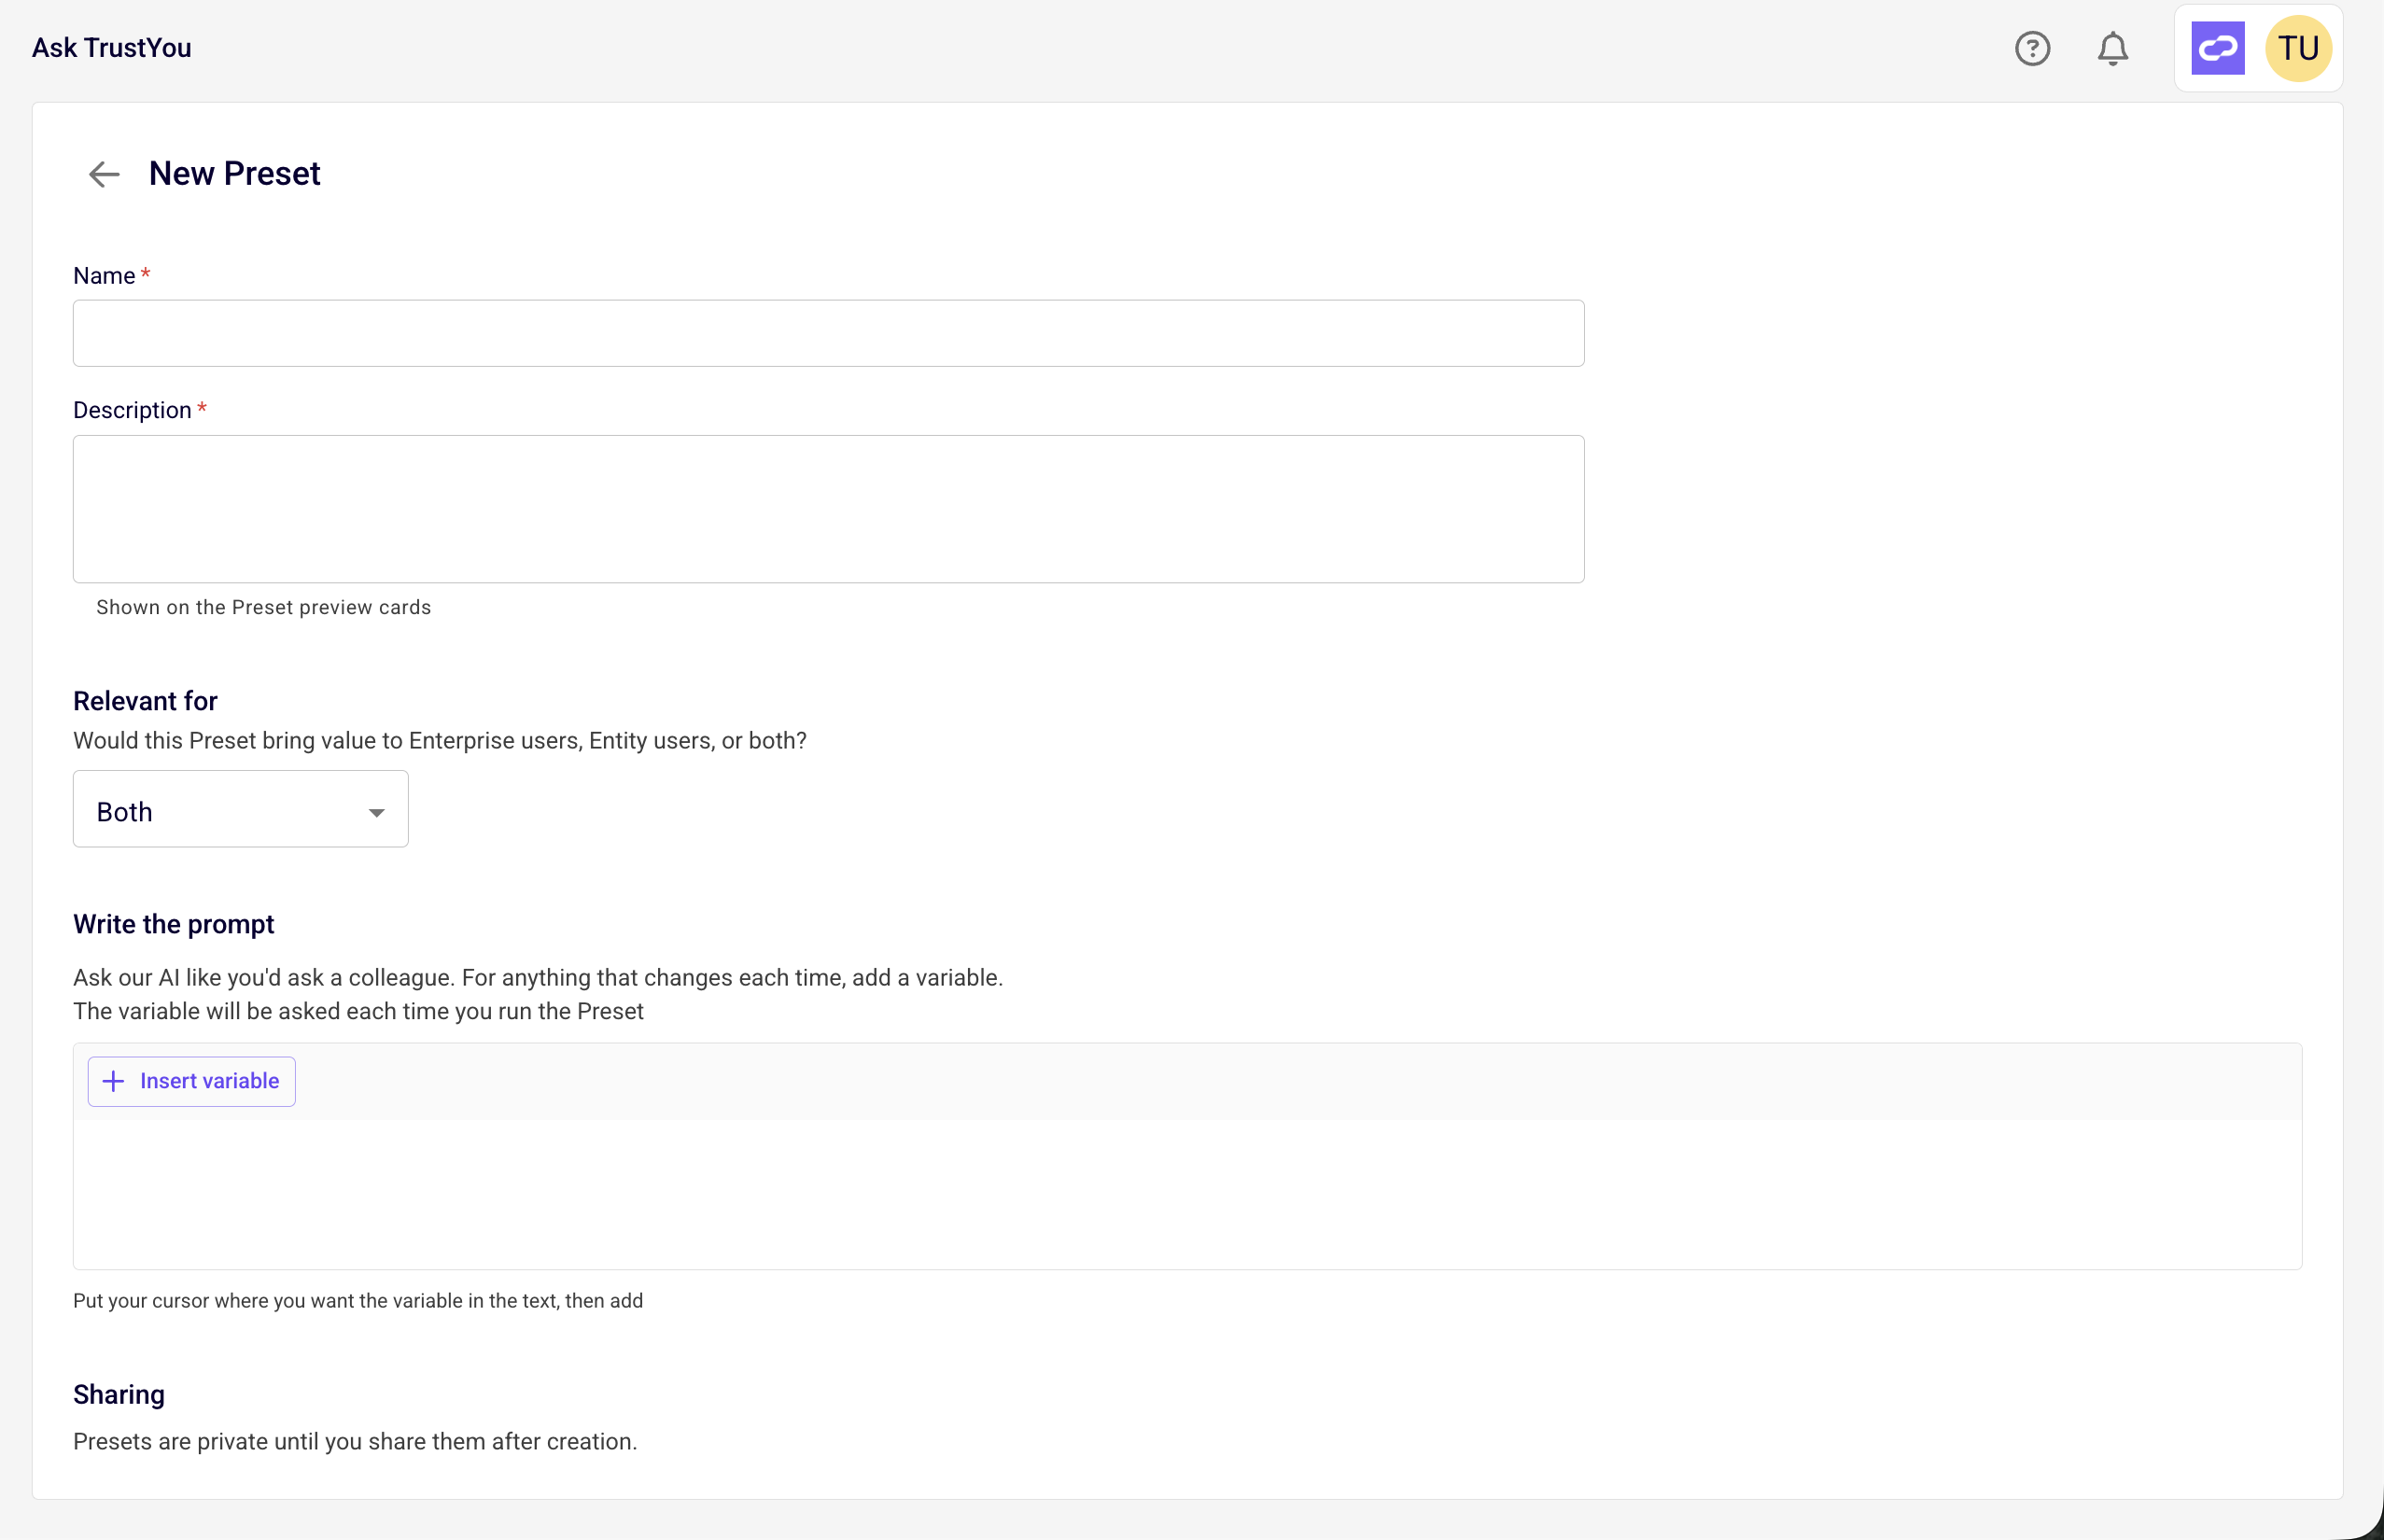Click the 'Presets are private until you share' text
This screenshot has height=1540, width=2384.
pyautogui.click(x=355, y=1441)
